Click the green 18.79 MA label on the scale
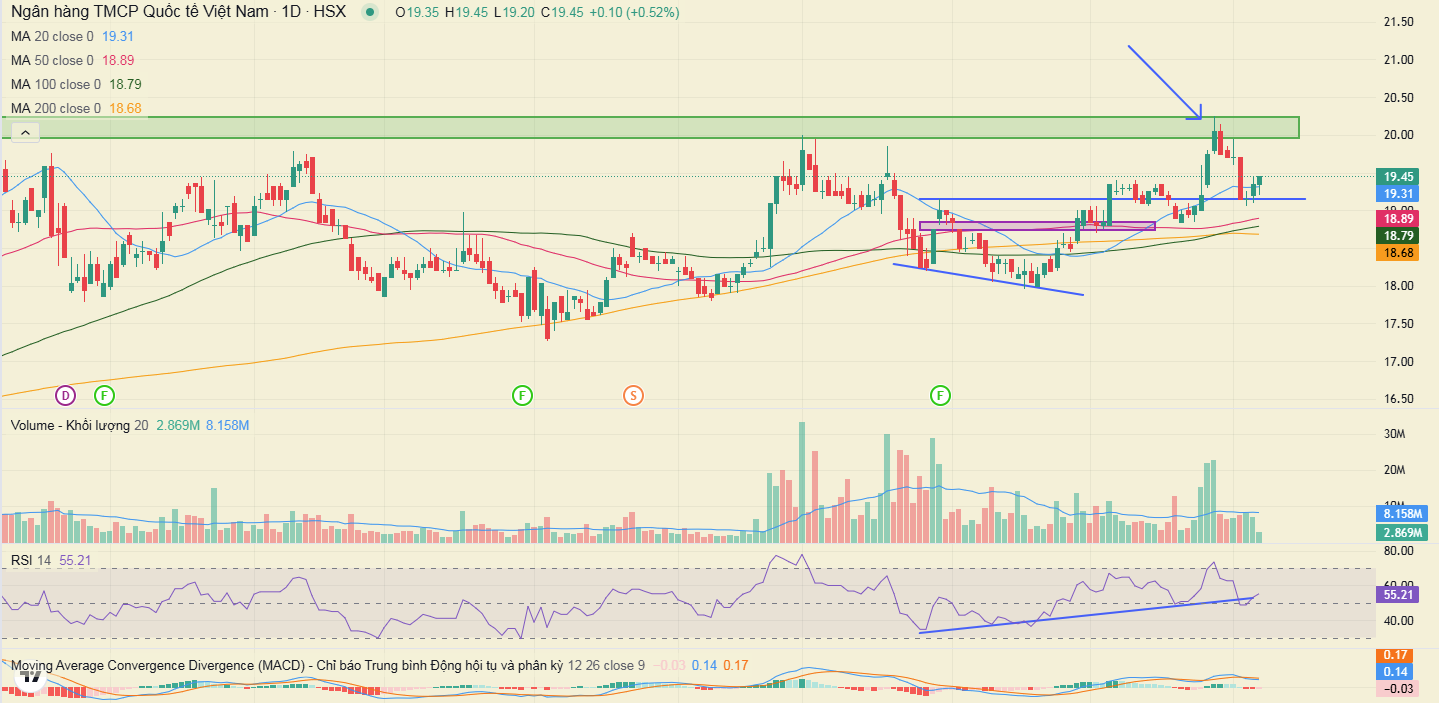 pyautogui.click(x=1397, y=236)
